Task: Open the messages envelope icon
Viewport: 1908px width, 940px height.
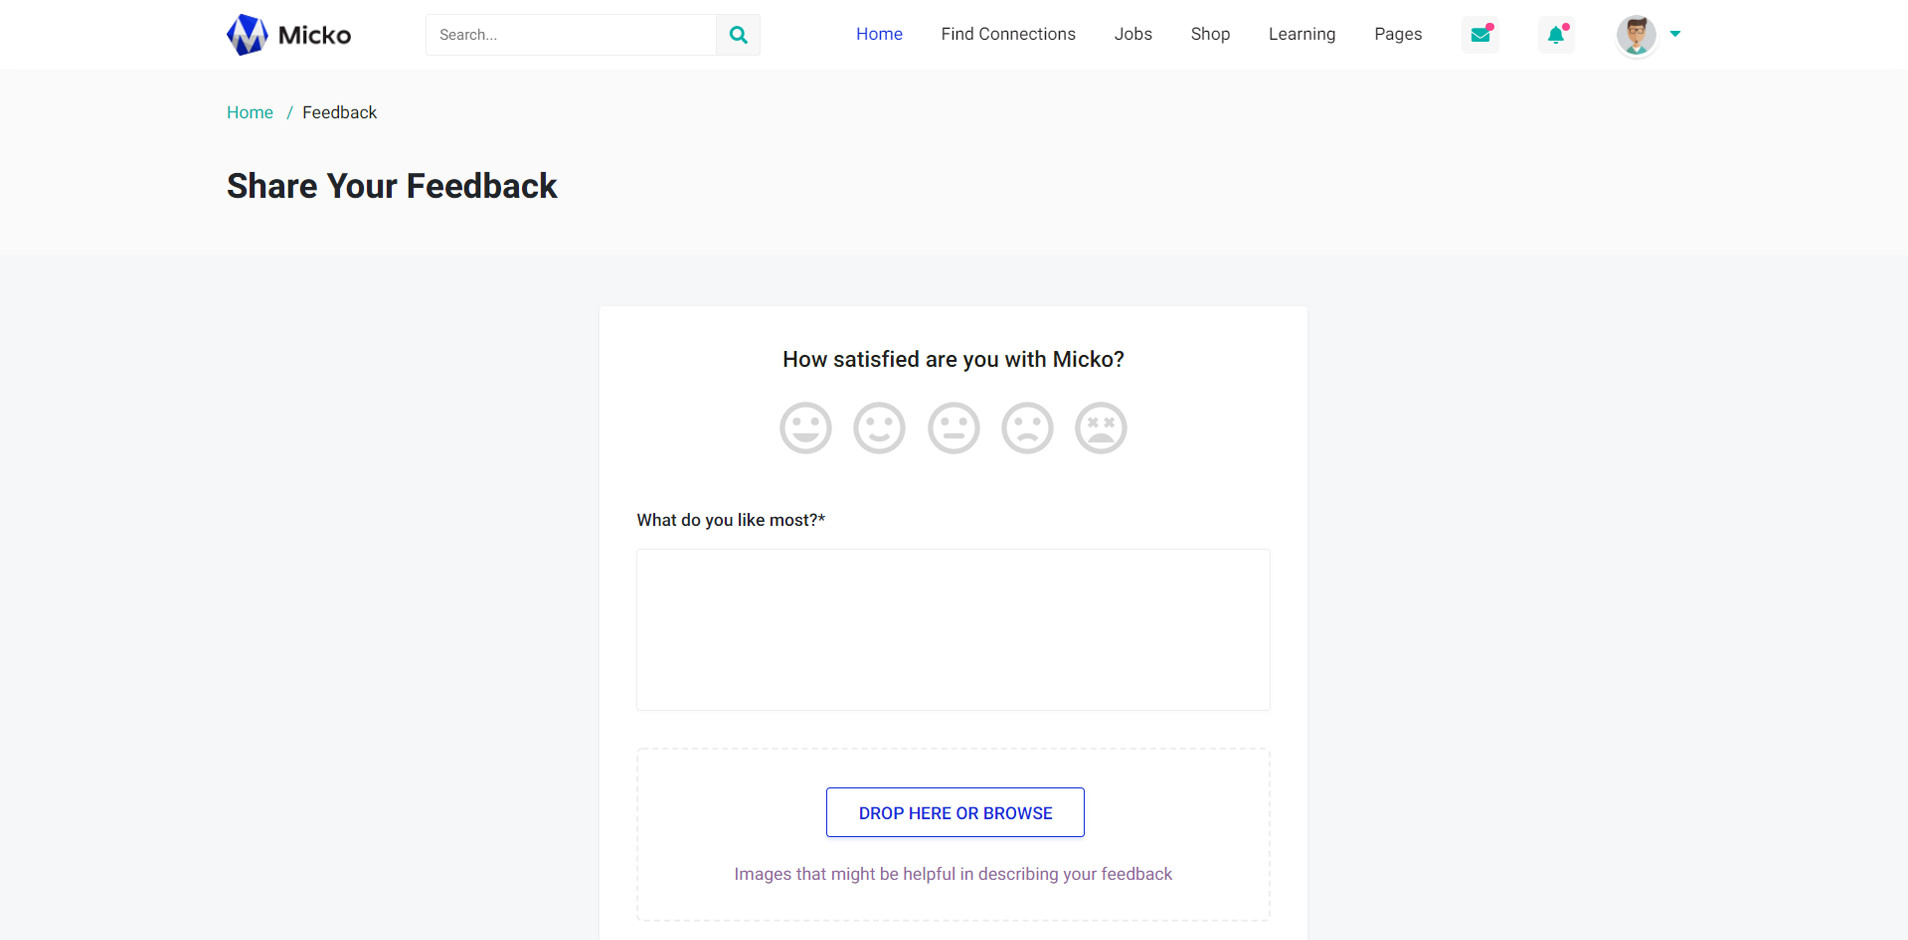Action: point(1480,35)
